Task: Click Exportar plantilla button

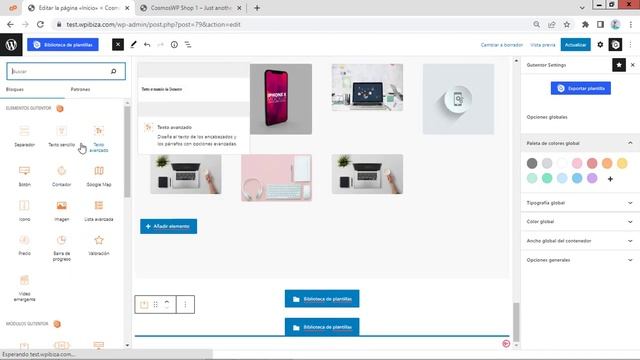Action: (580, 88)
